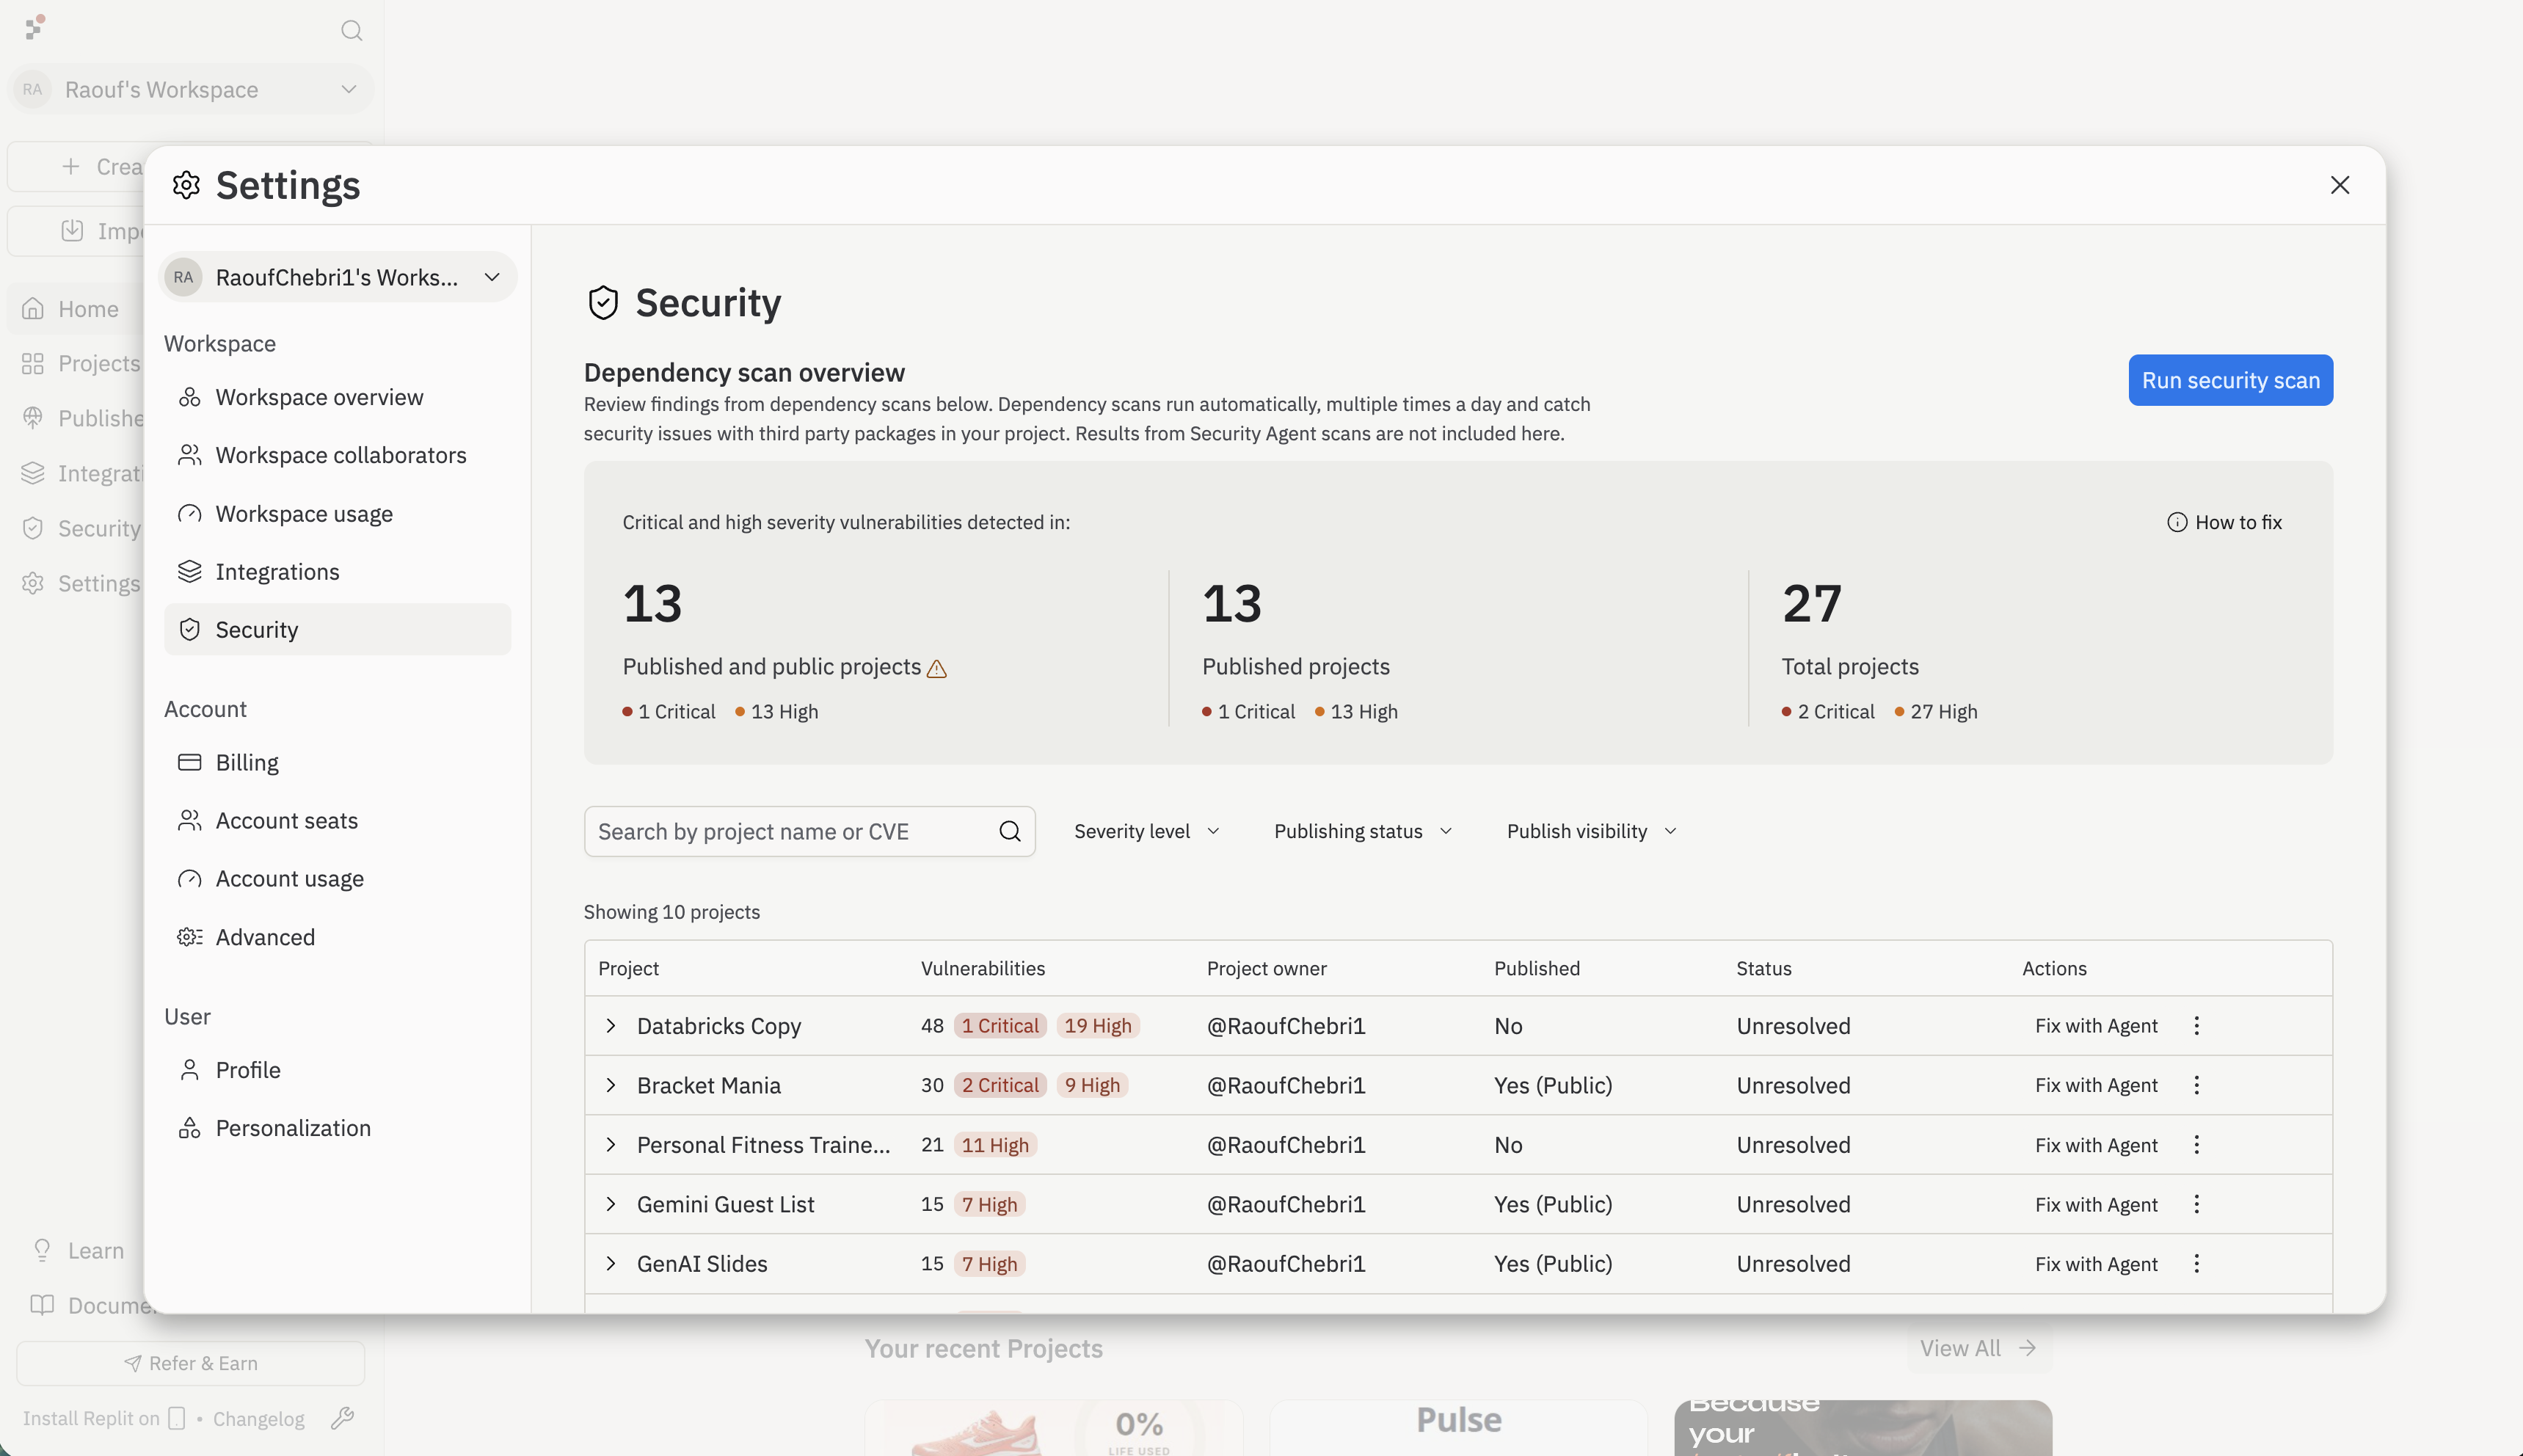This screenshot has width=2523, height=1456.
Task: Open Billing settings
Action: [x=338, y=762]
